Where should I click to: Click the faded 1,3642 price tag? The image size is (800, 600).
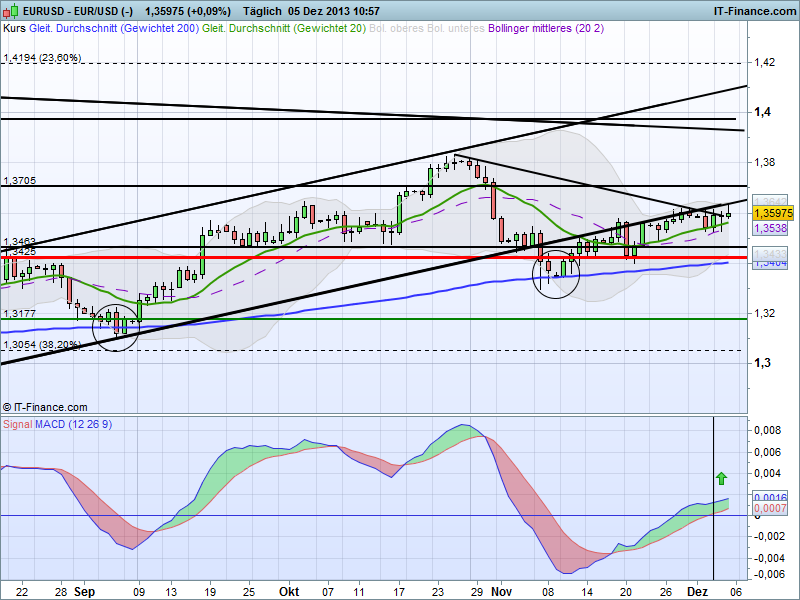(770, 201)
